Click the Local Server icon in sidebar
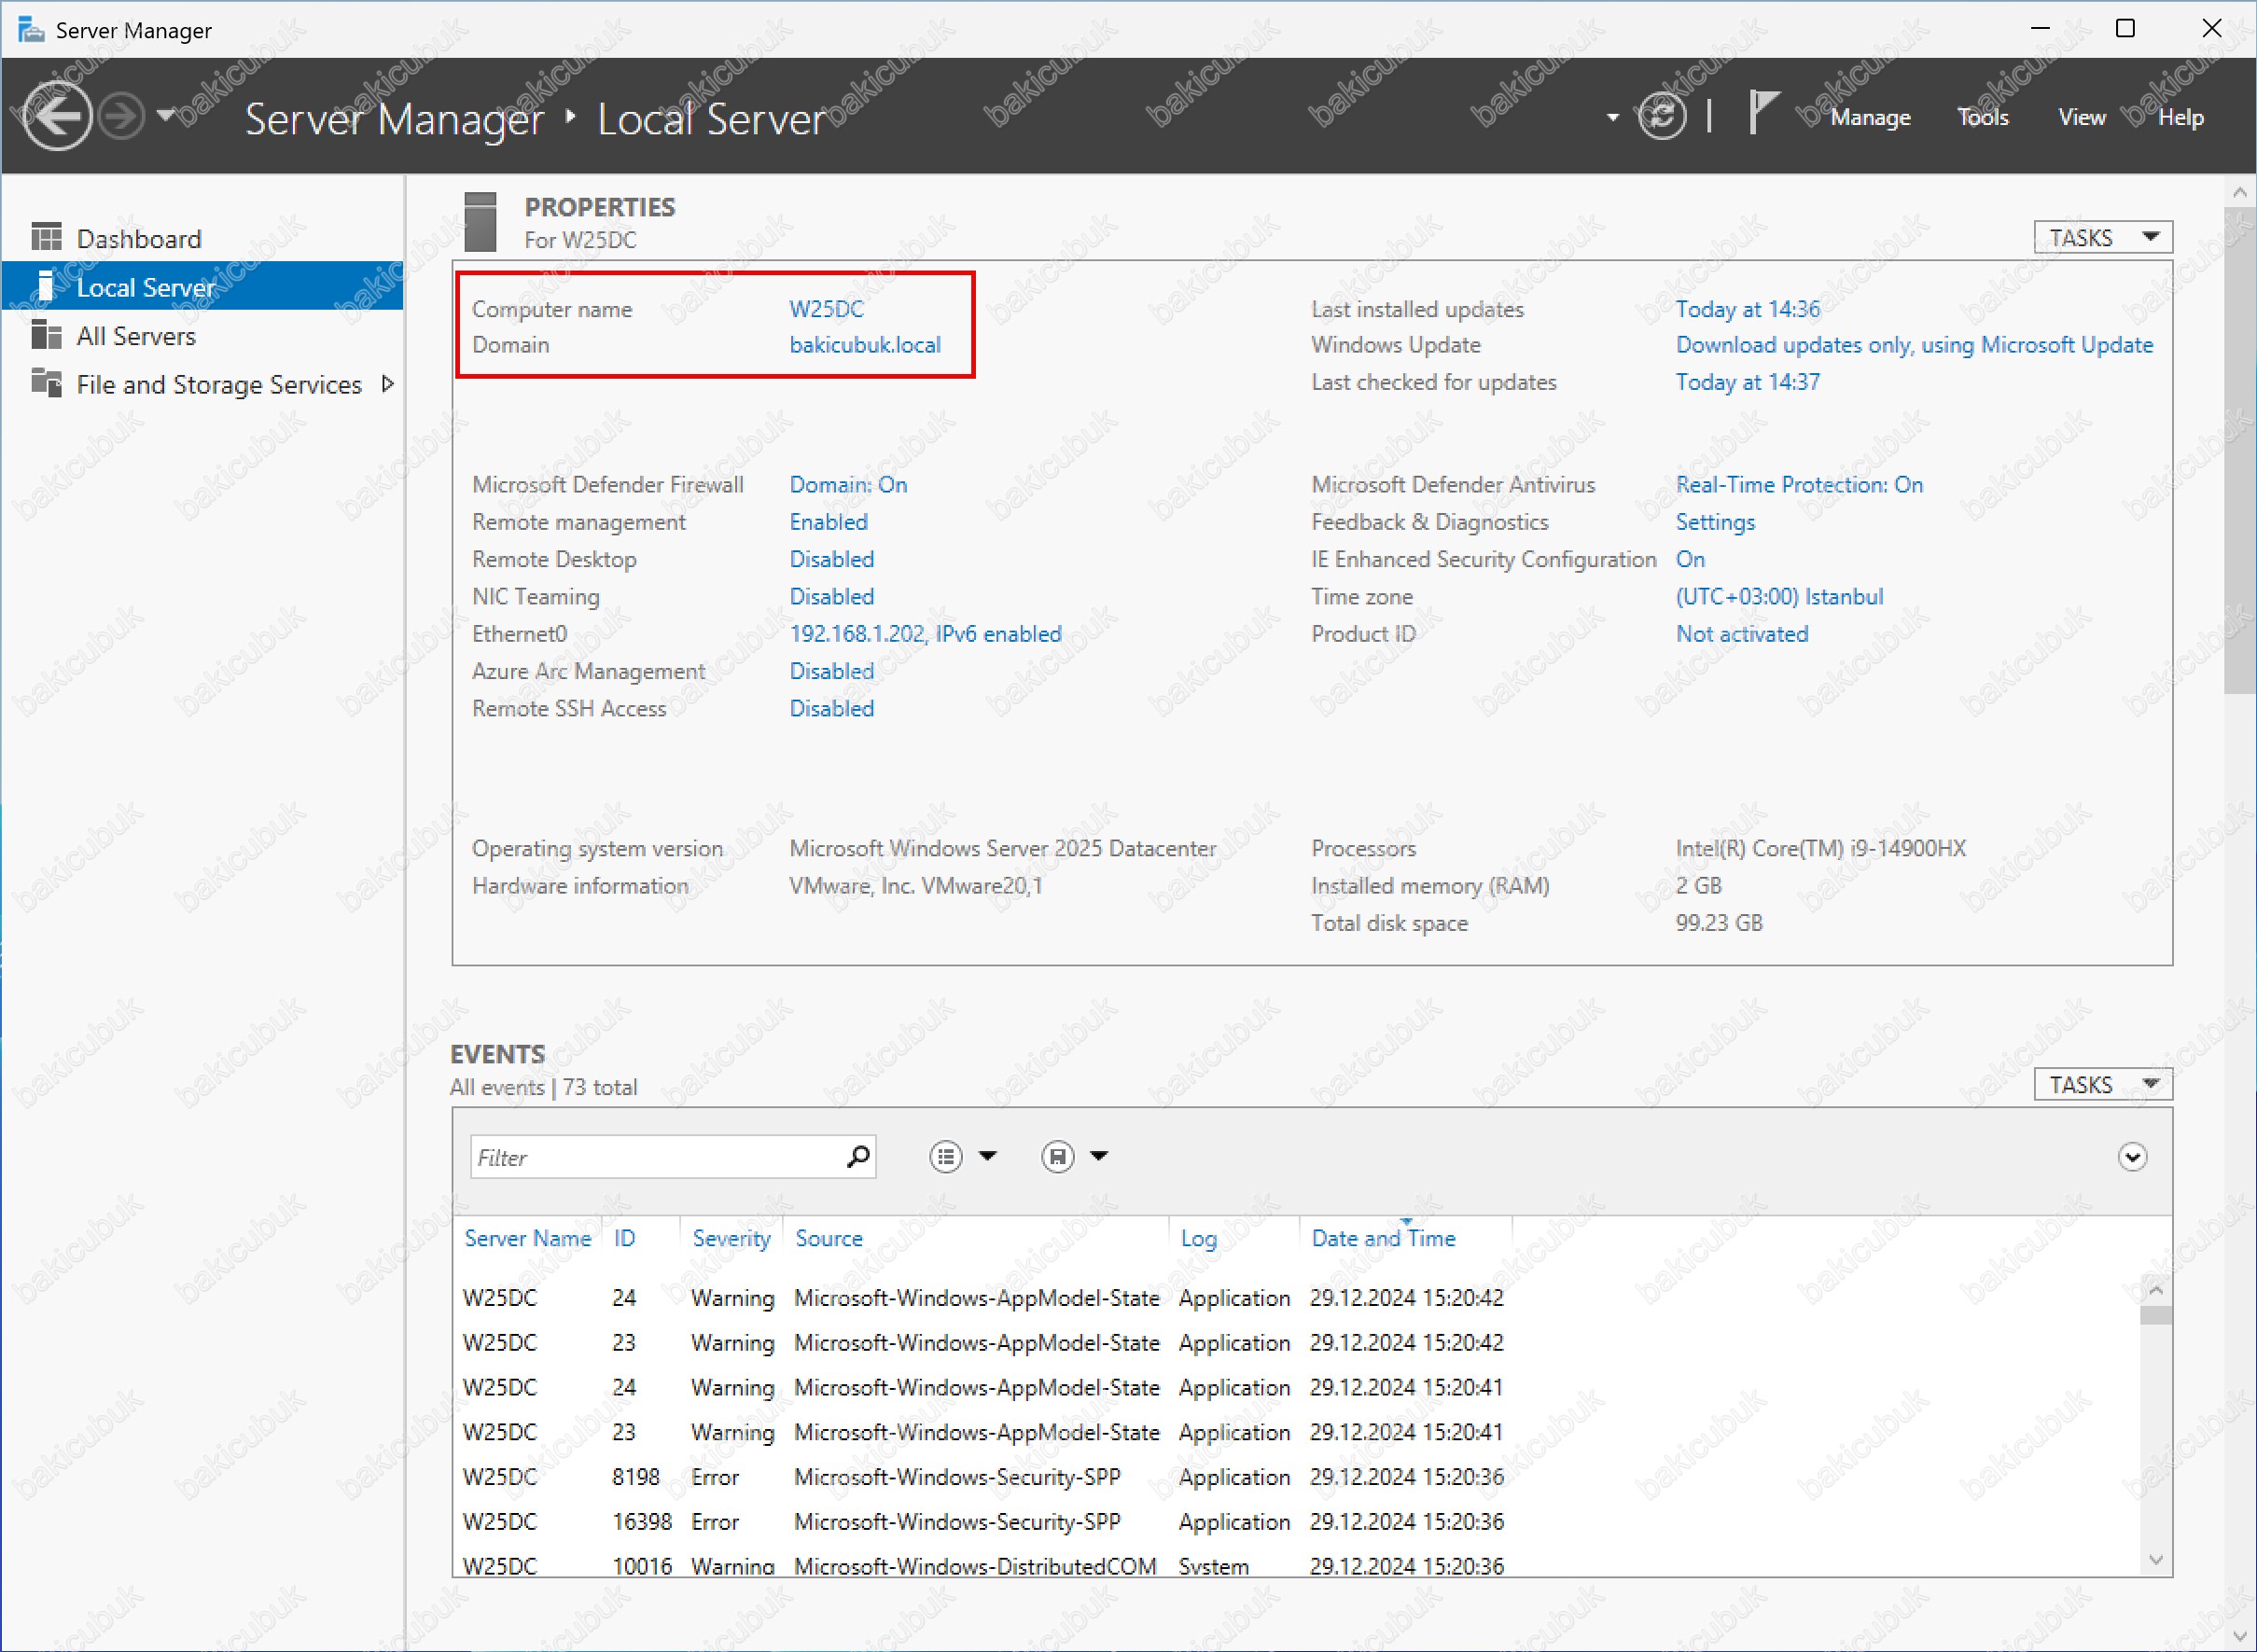2257x1652 pixels. point(45,286)
